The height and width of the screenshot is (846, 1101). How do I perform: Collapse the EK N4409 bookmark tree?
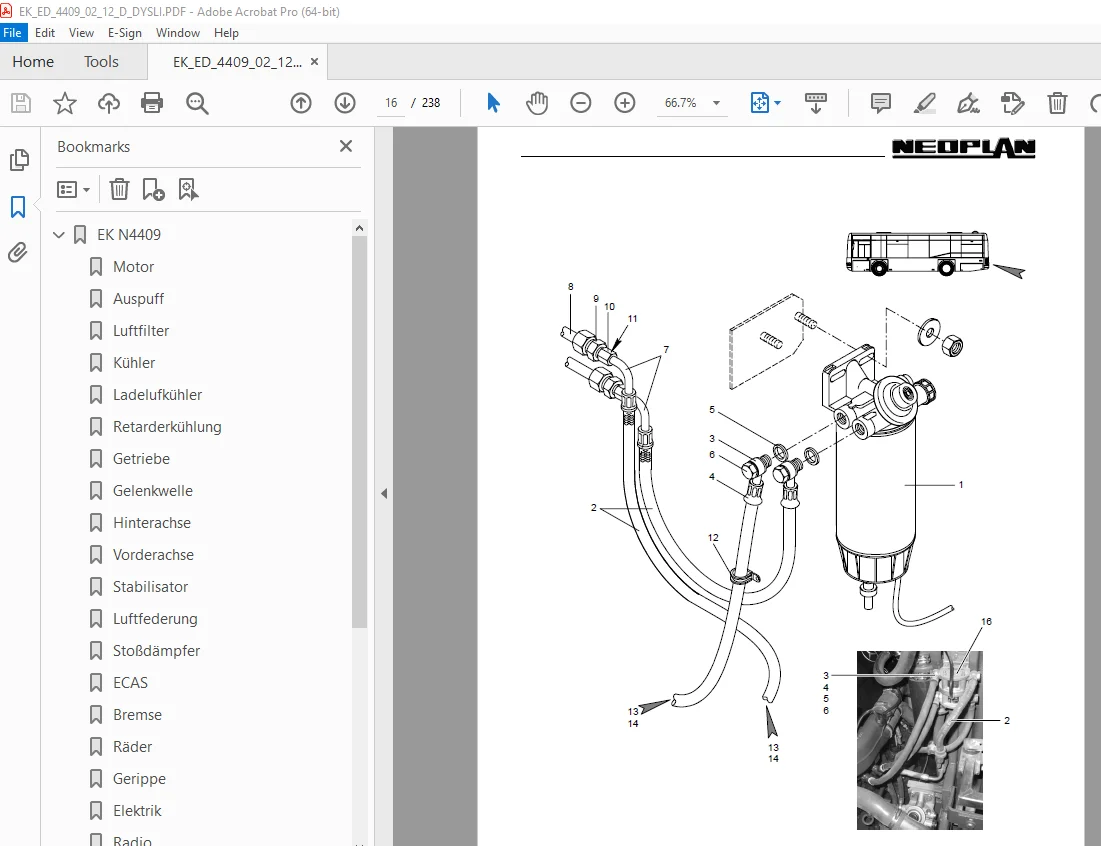click(x=59, y=234)
